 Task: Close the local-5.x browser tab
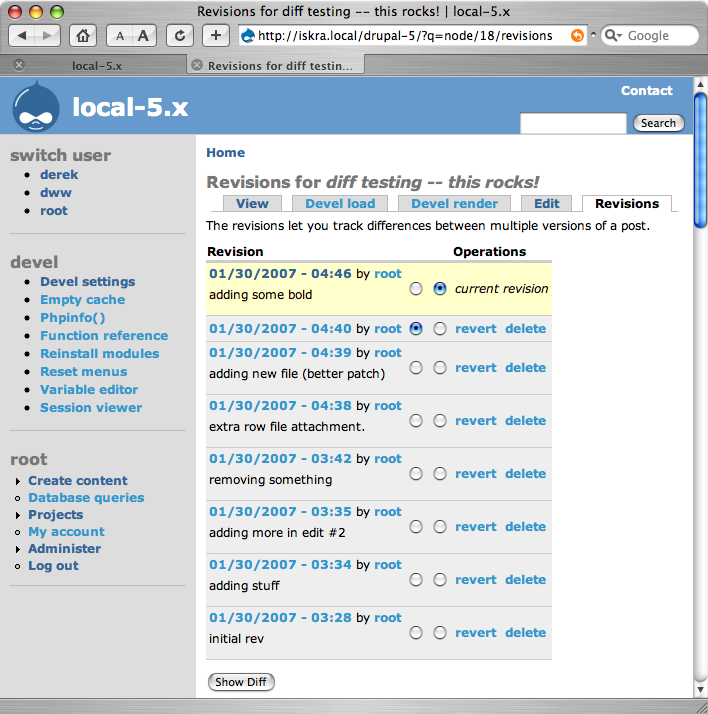click(19, 65)
